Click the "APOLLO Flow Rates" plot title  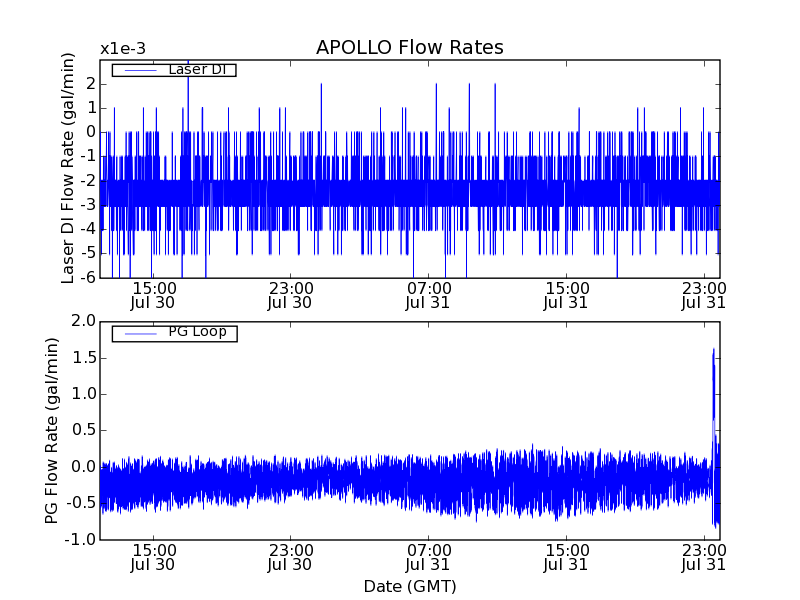[410, 47]
